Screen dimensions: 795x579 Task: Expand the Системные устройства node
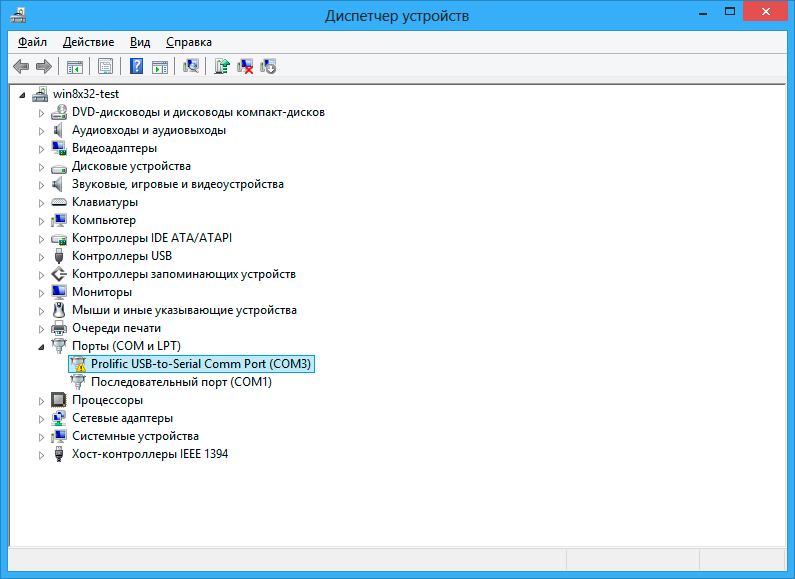42,437
